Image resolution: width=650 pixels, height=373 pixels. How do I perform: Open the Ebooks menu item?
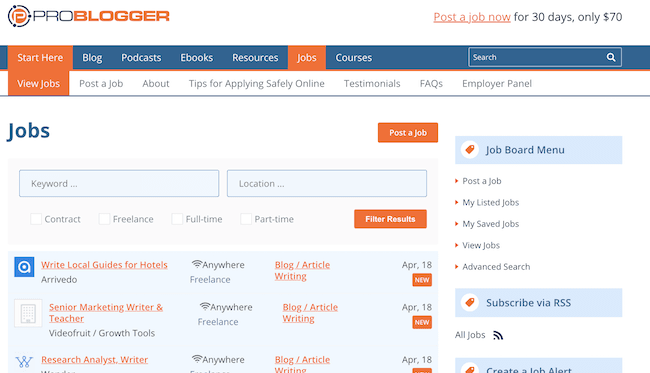[x=196, y=58]
